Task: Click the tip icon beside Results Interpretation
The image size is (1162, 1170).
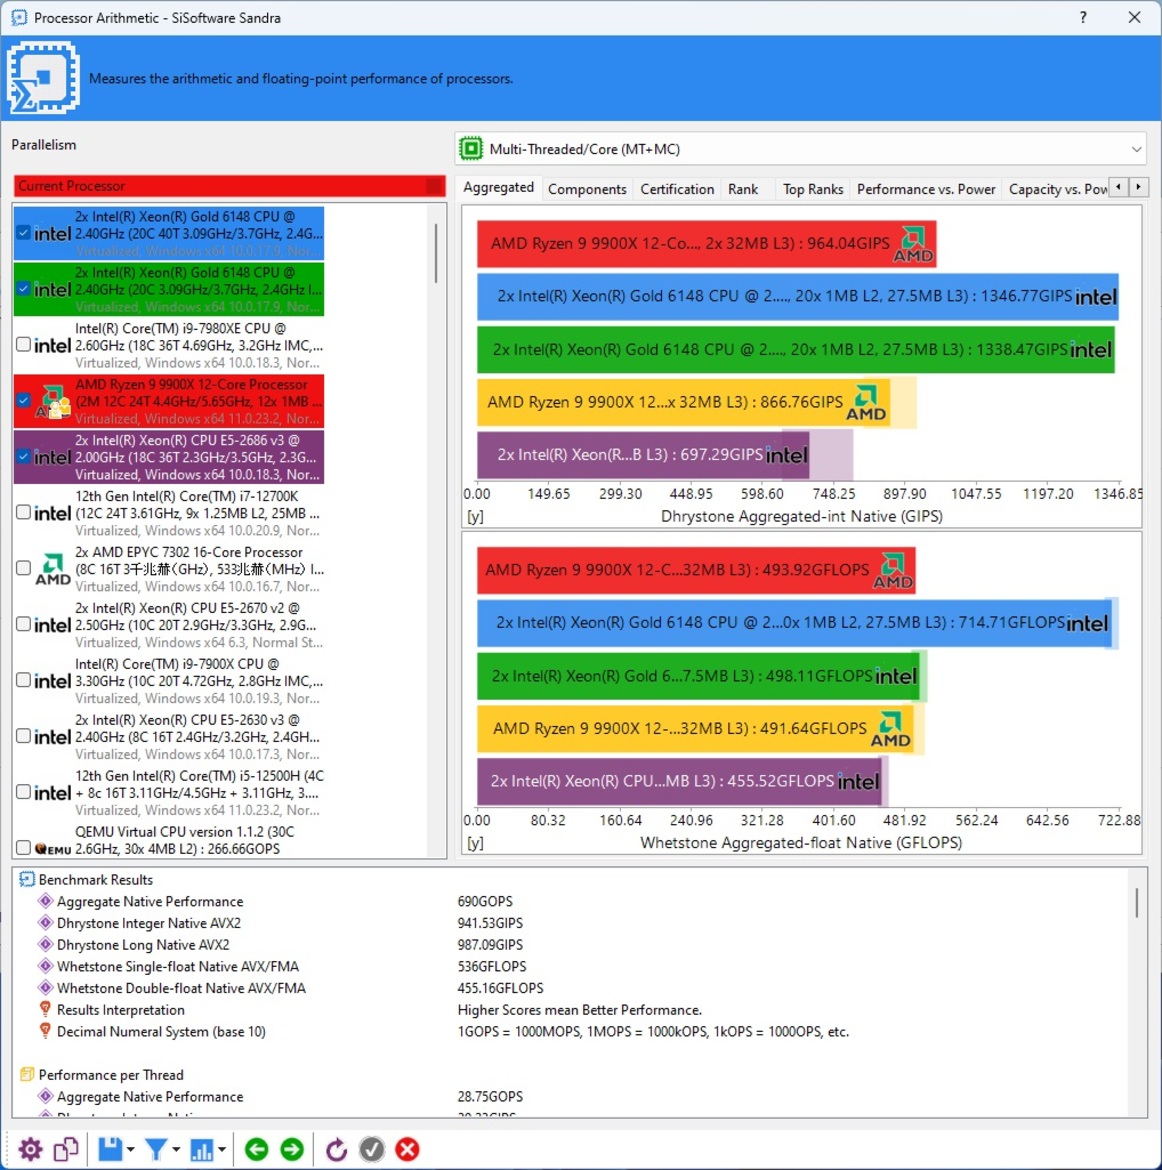Action: [46, 1010]
